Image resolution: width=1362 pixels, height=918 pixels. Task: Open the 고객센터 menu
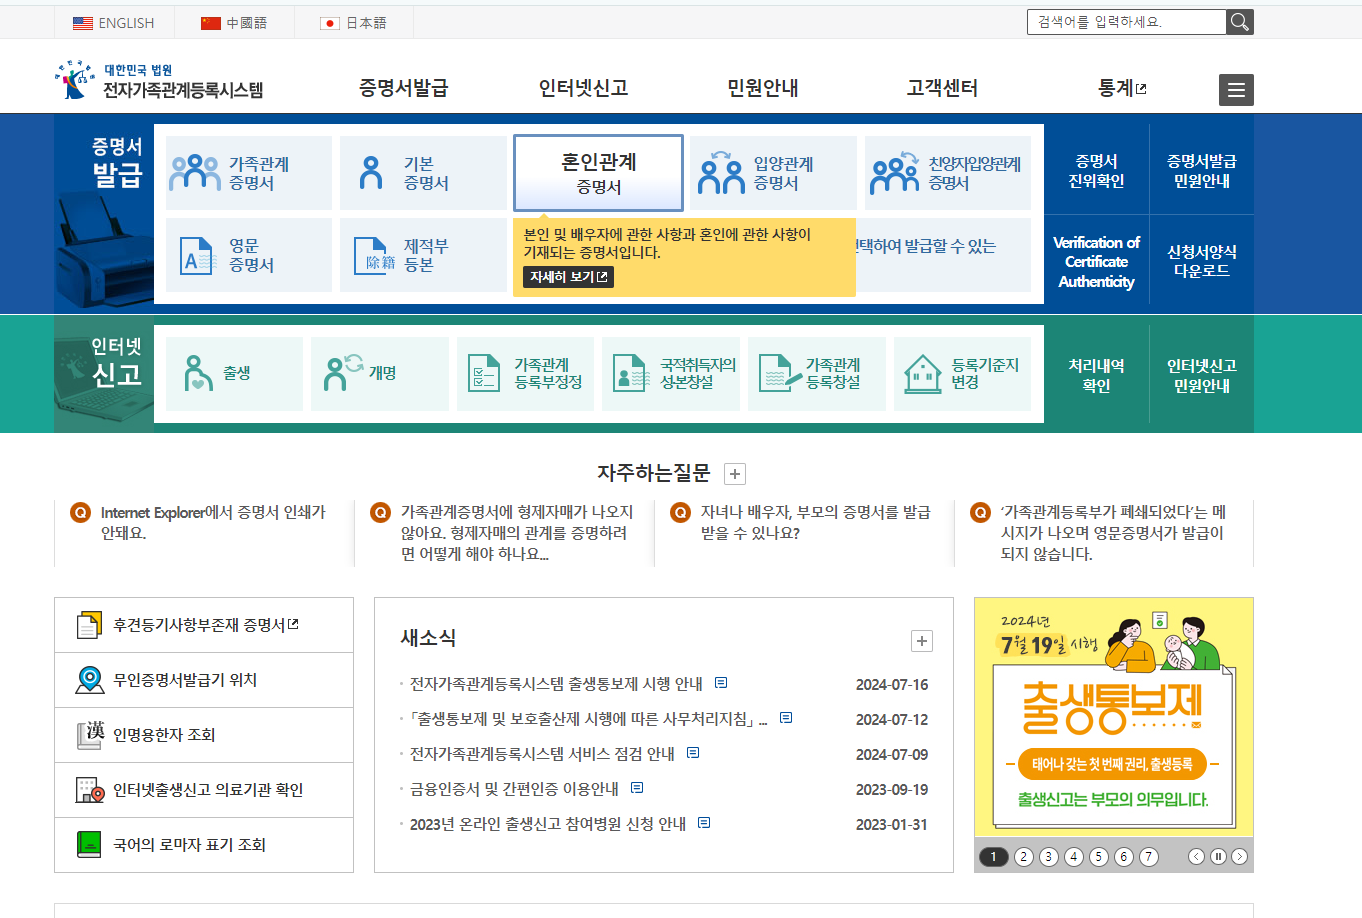(940, 88)
